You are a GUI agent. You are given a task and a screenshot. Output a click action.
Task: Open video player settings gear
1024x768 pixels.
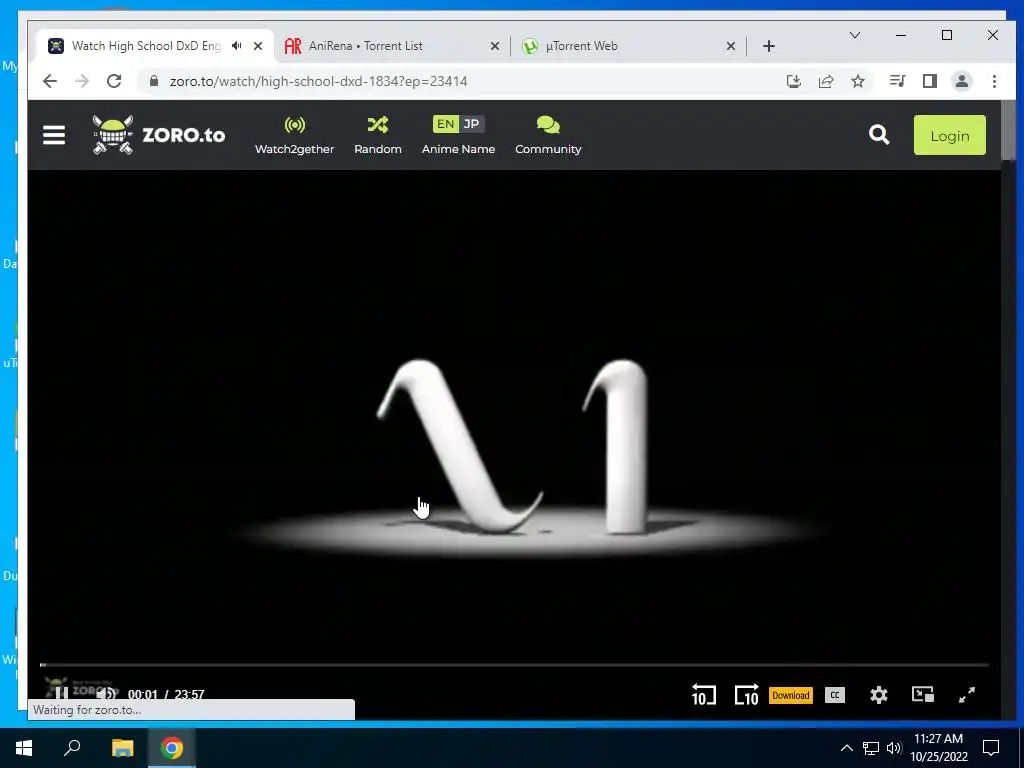coord(879,695)
